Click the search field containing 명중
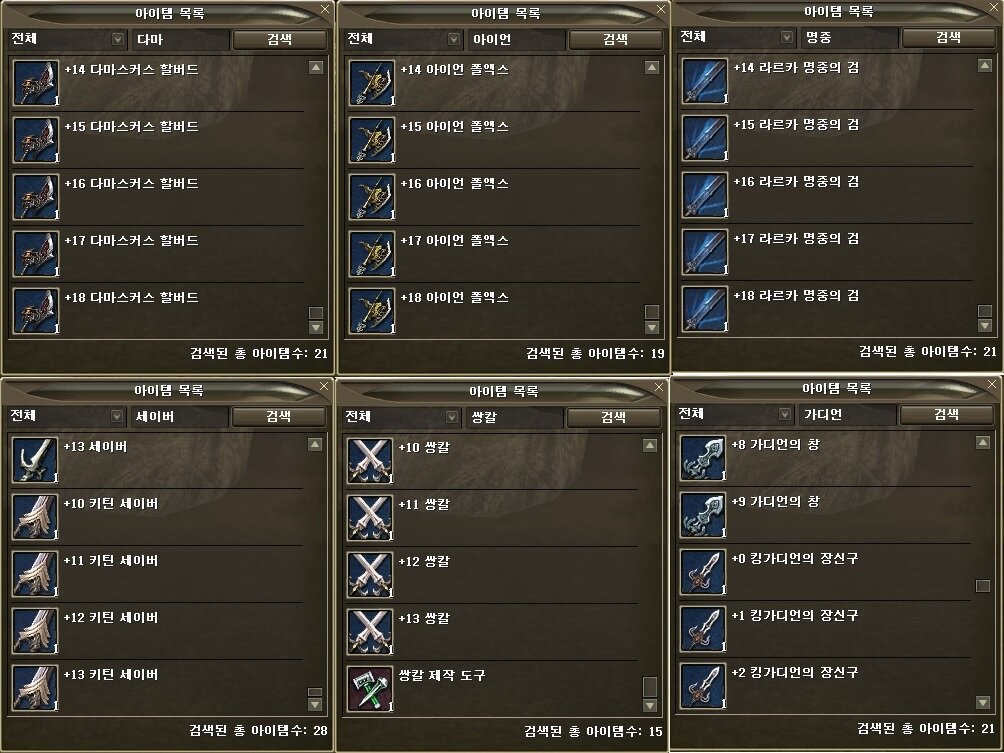This screenshot has width=1004, height=753. tap(848, 38)
